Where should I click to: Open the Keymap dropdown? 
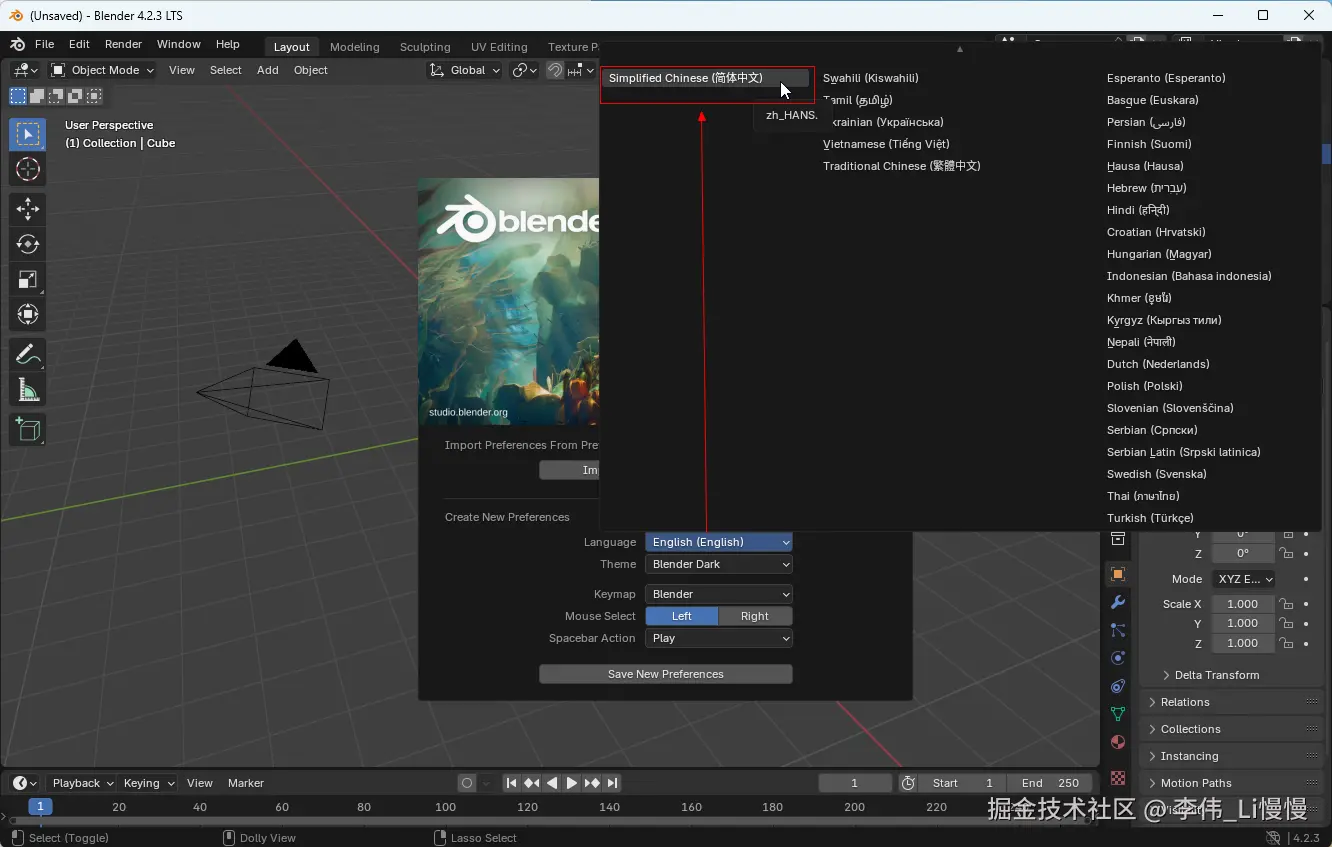tap(719, 594)
